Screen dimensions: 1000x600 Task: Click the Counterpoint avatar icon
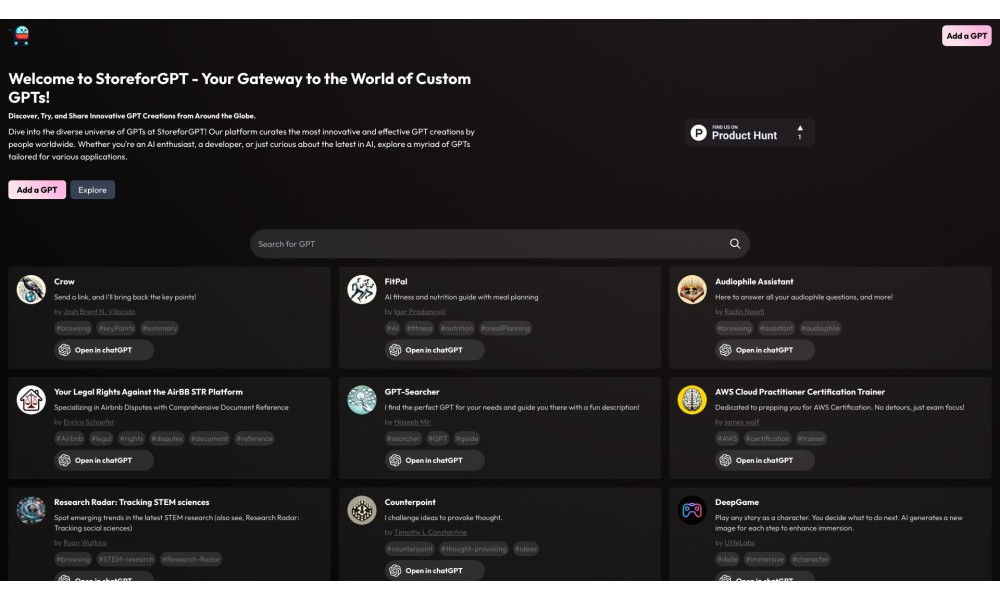[x=362, y=510]
